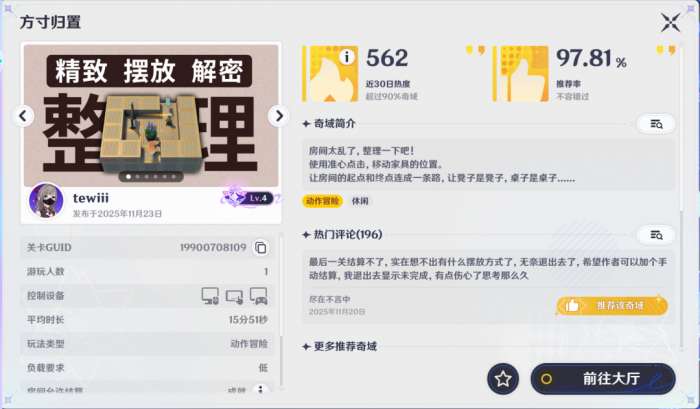The image size is (700, 409).
Task: Advance to the next preview image
Action: tap(279, 116)
